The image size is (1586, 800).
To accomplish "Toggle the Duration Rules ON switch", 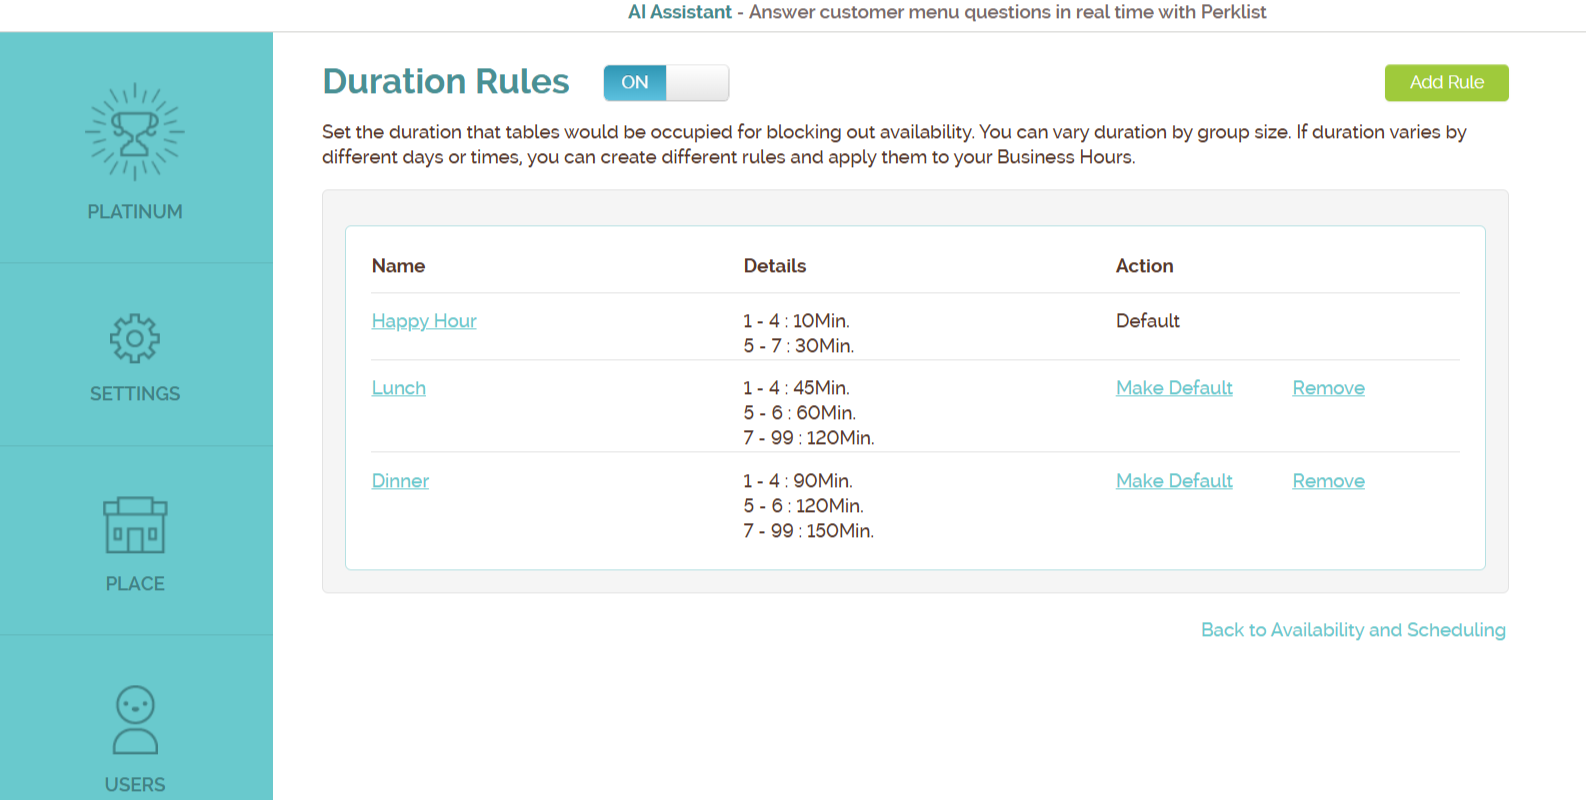I will click(x=666, y=82).
